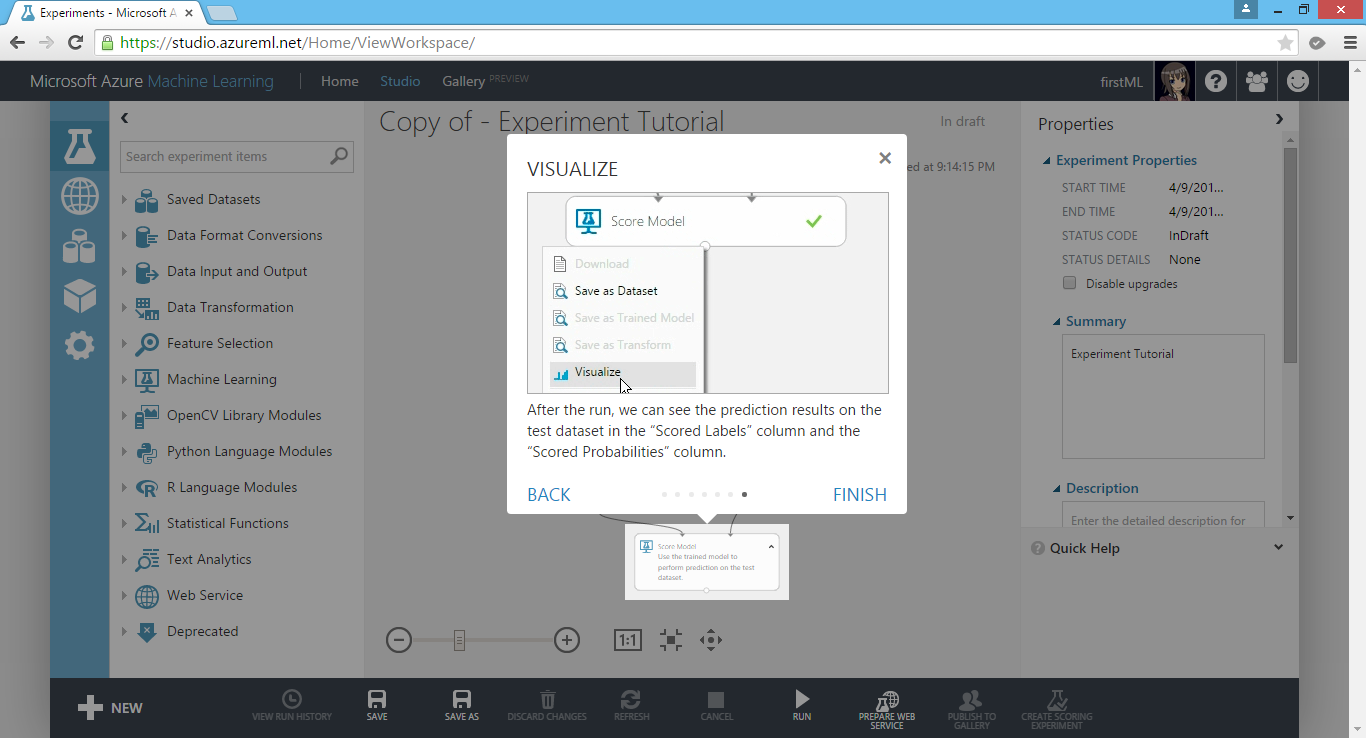The image size is (1366, 738).
Task: Expand the Saved Datasets category
Action: tap(125, 199)
